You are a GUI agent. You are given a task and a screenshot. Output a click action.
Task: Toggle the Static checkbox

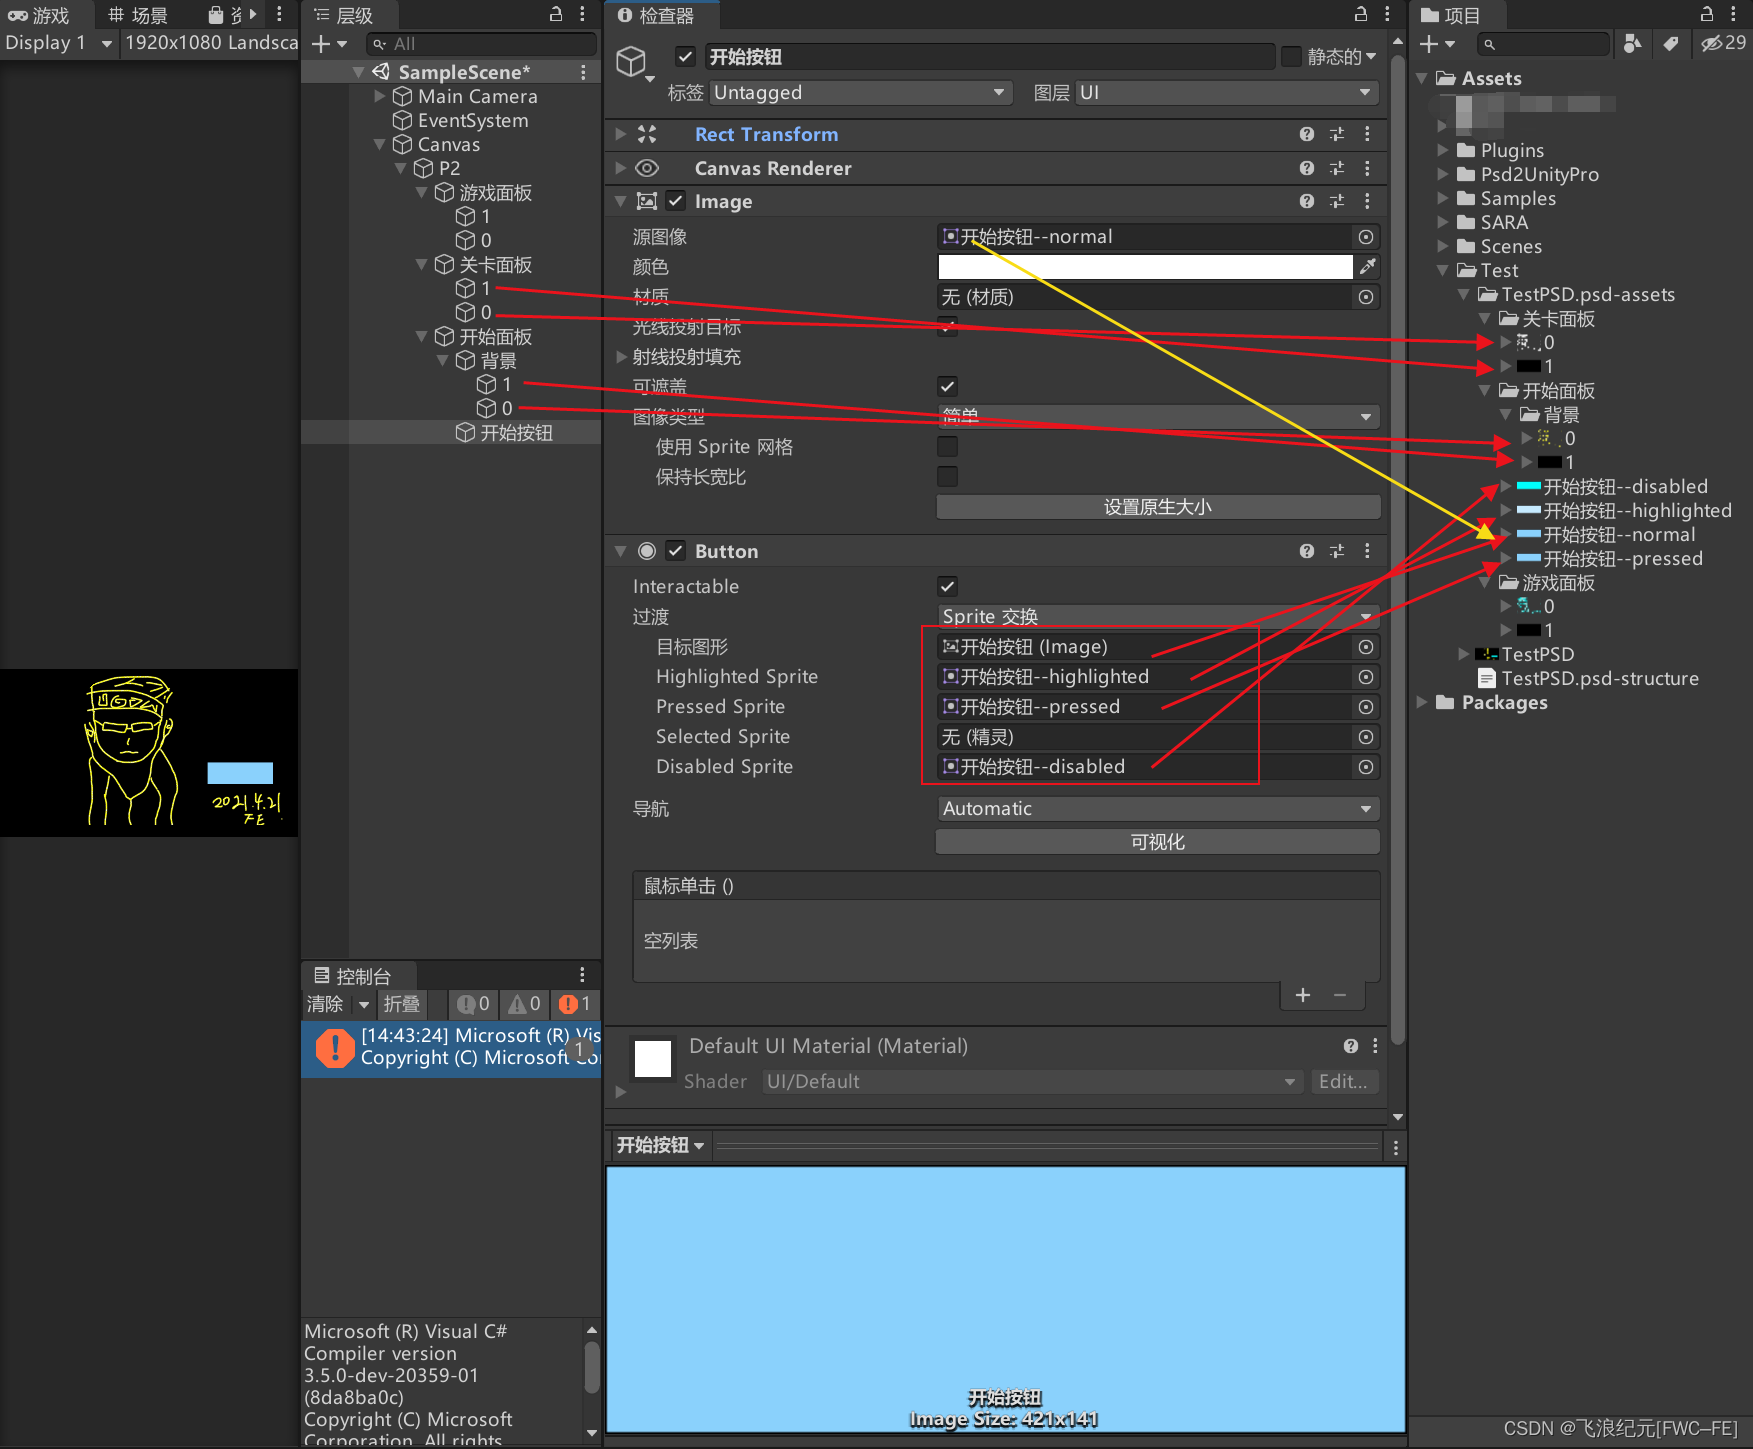click(1291, 57)
